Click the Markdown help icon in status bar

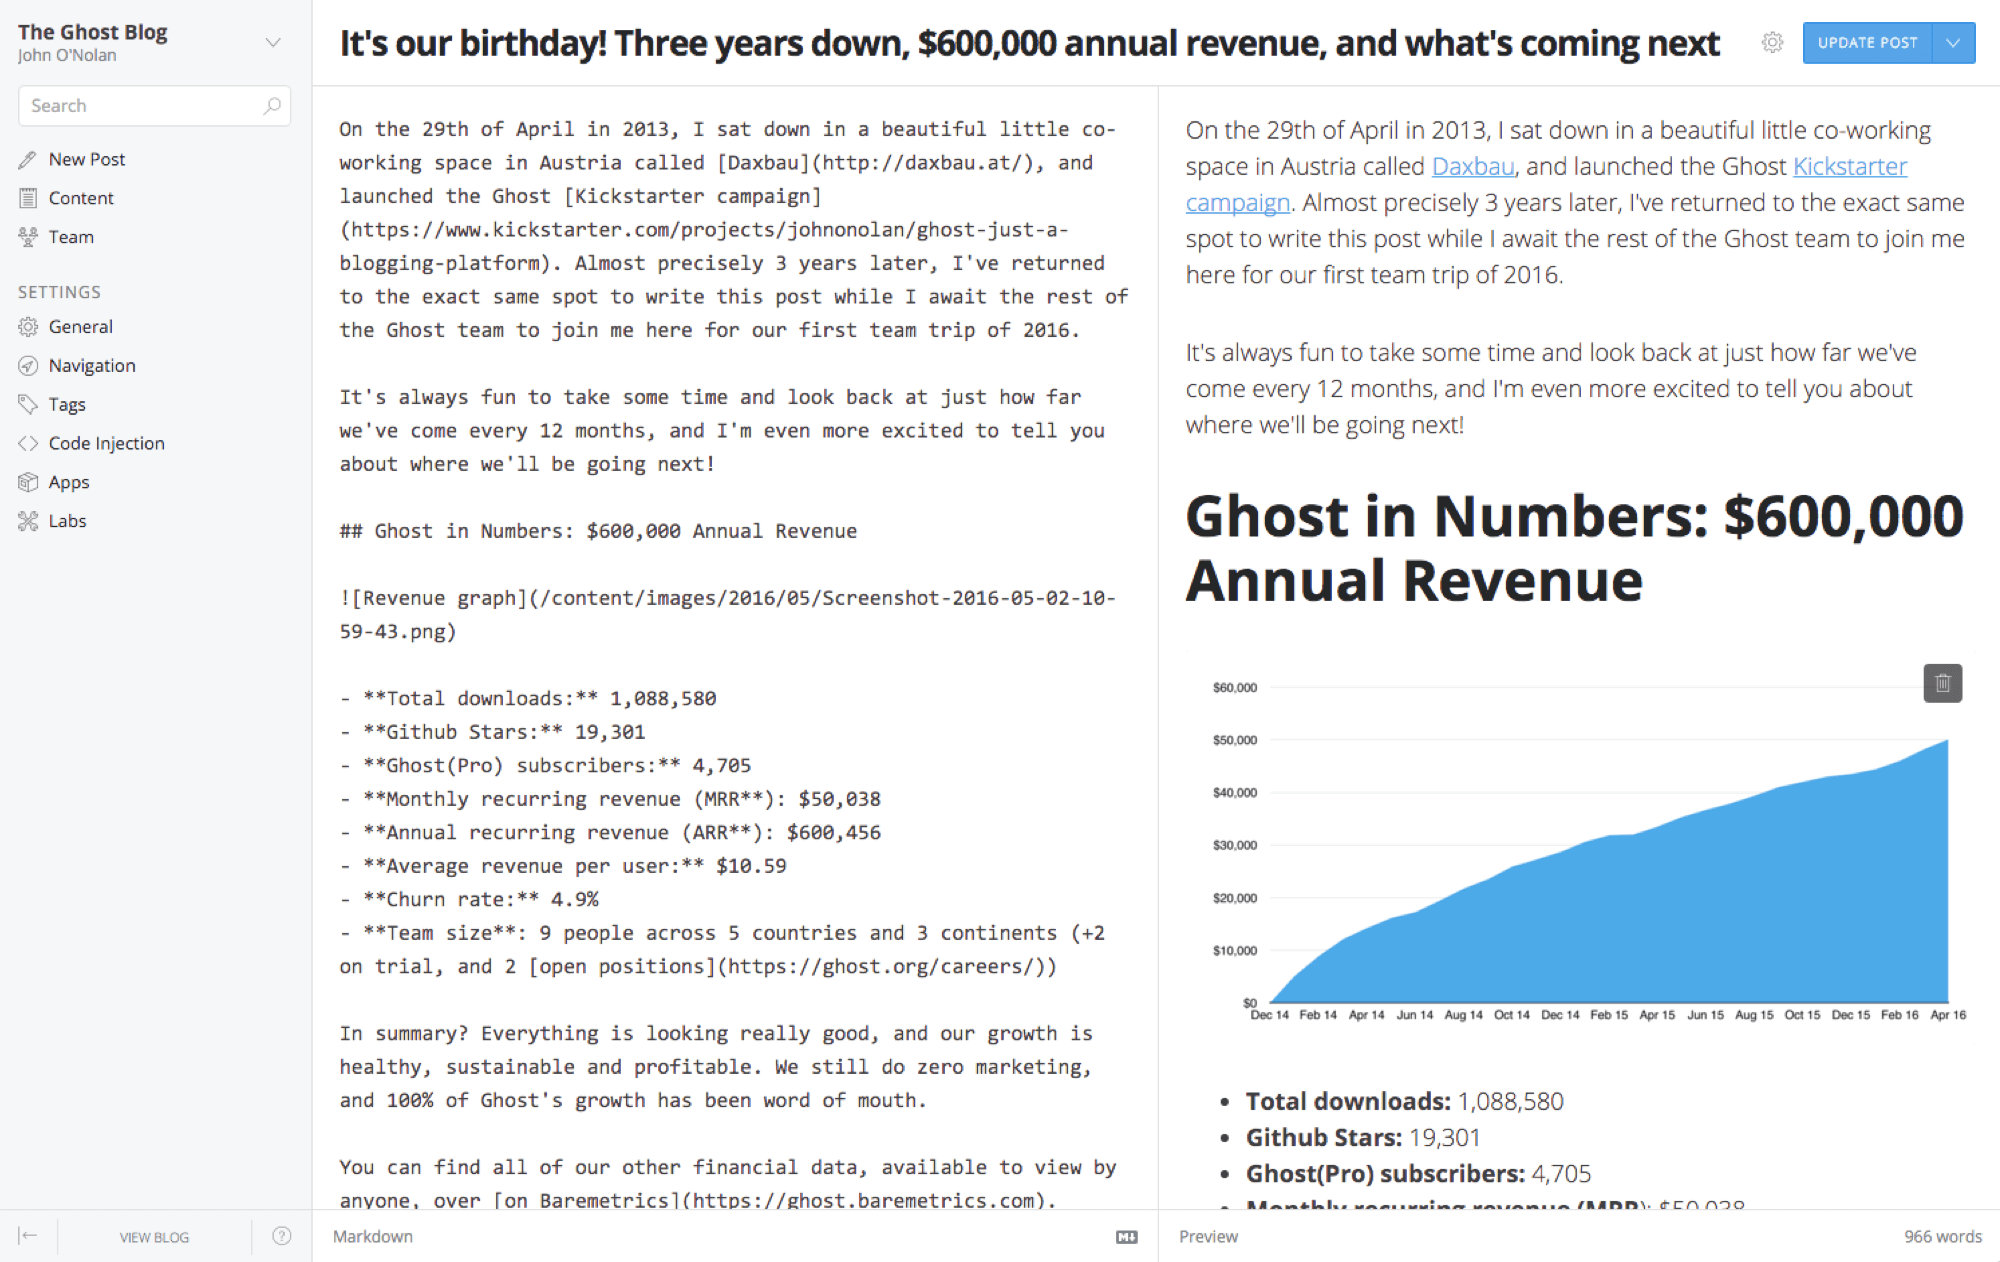[1126, 1236]
